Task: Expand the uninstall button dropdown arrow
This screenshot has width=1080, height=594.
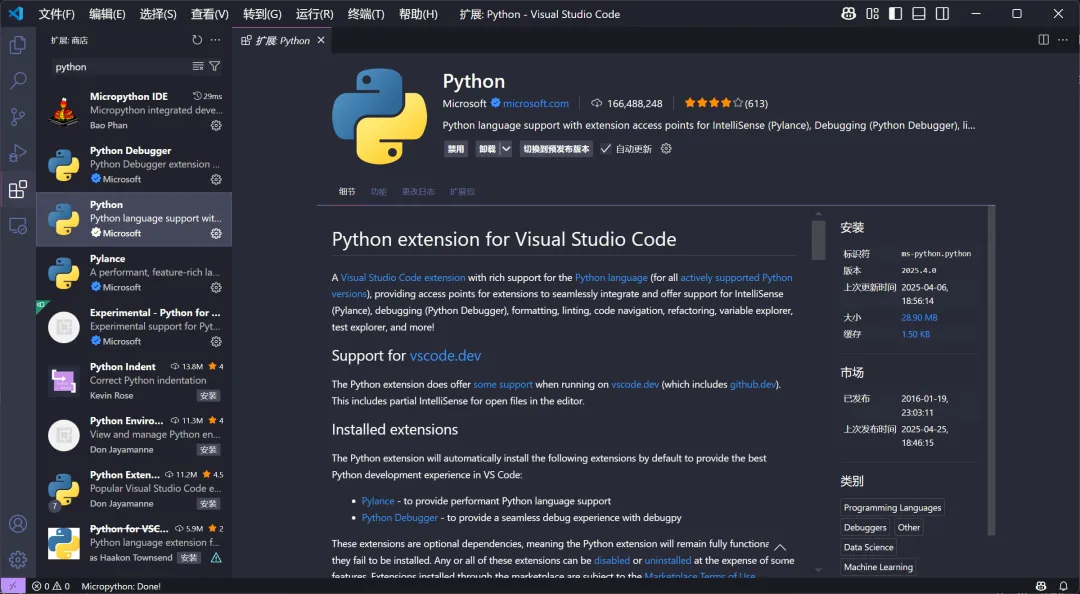Action: [506, 149]
